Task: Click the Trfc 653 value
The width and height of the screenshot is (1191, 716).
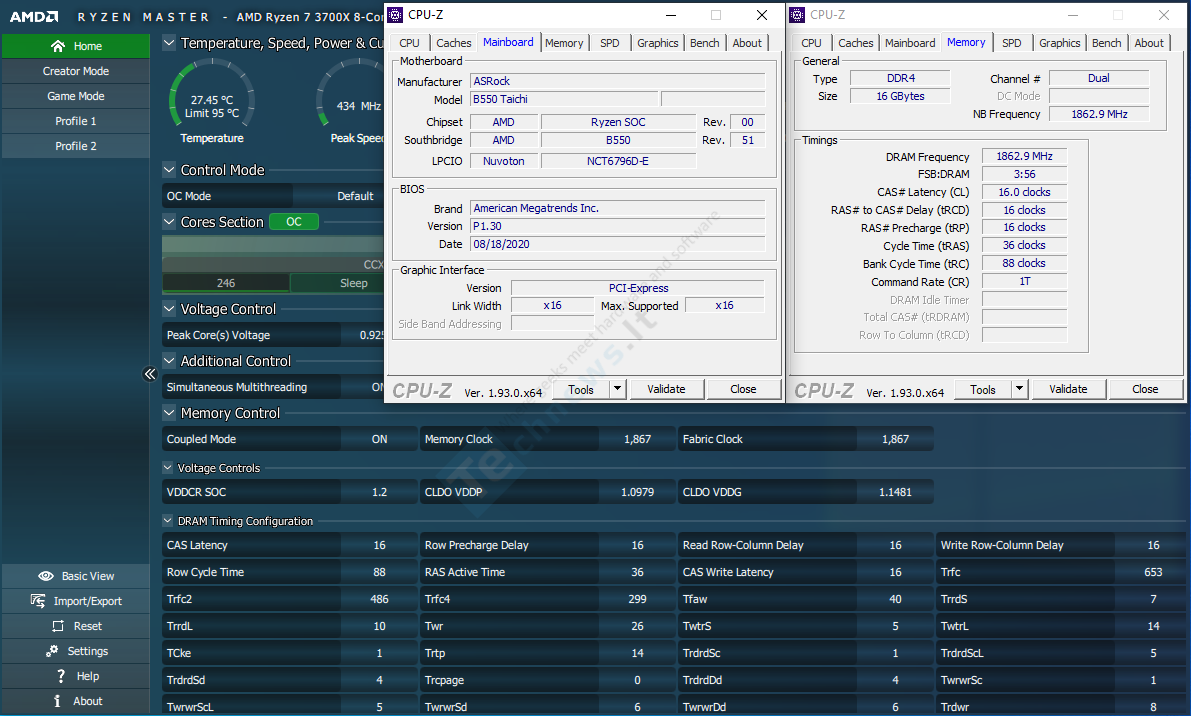Action: pyautogui.click(x=1153, y=572)
